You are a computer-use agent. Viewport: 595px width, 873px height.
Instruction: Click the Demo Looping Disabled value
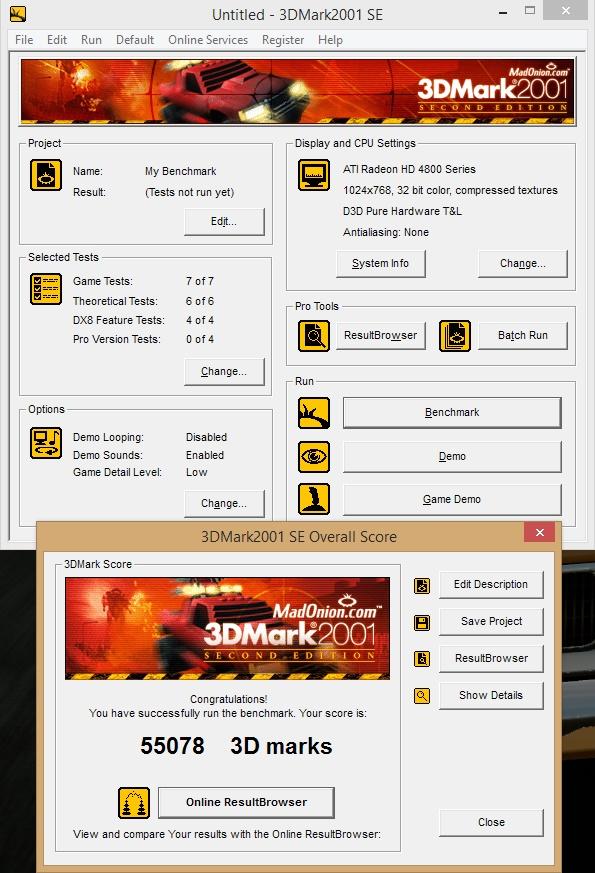tap(206, 438)
